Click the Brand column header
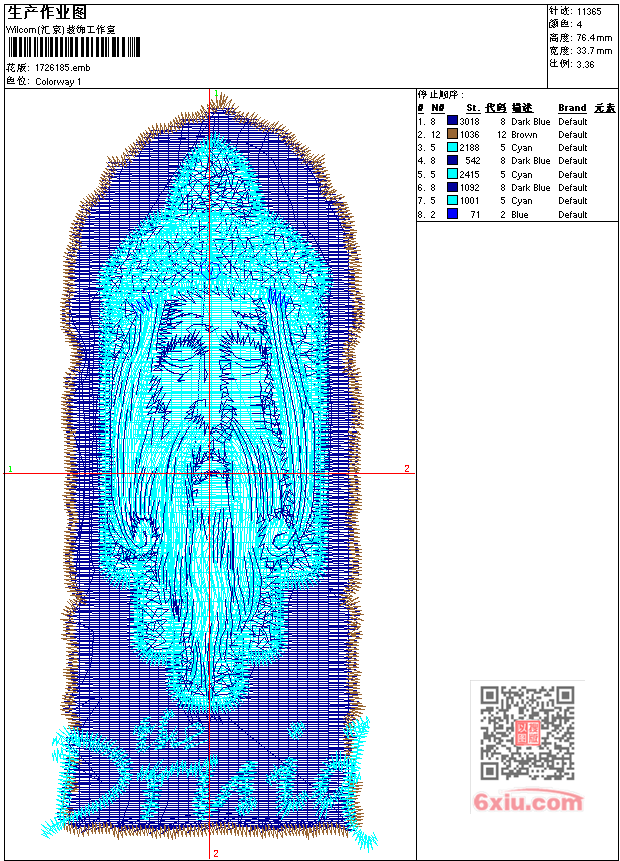 click(572, 108)
